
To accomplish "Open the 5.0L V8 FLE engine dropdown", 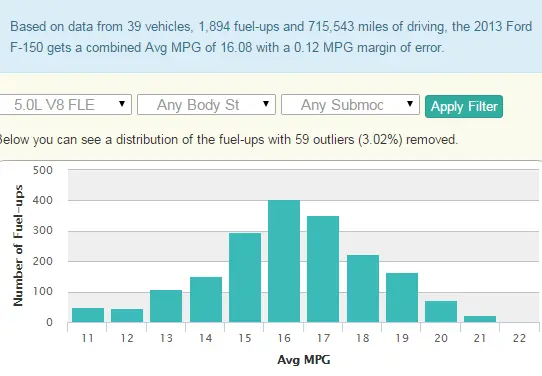I will (65, 104).
